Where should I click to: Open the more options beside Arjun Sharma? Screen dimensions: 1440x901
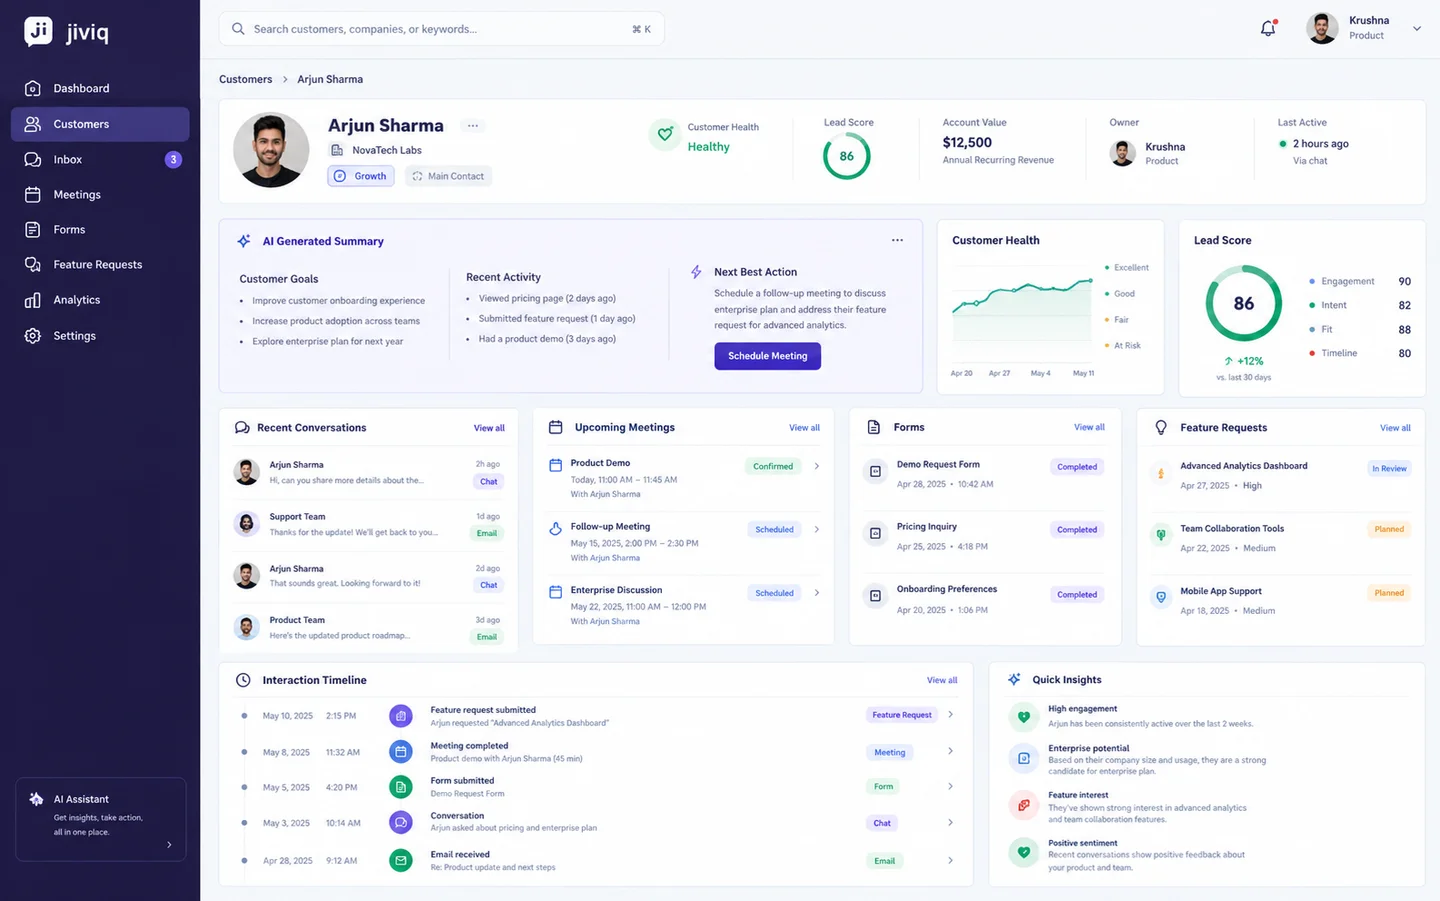[x=472, y=125]
